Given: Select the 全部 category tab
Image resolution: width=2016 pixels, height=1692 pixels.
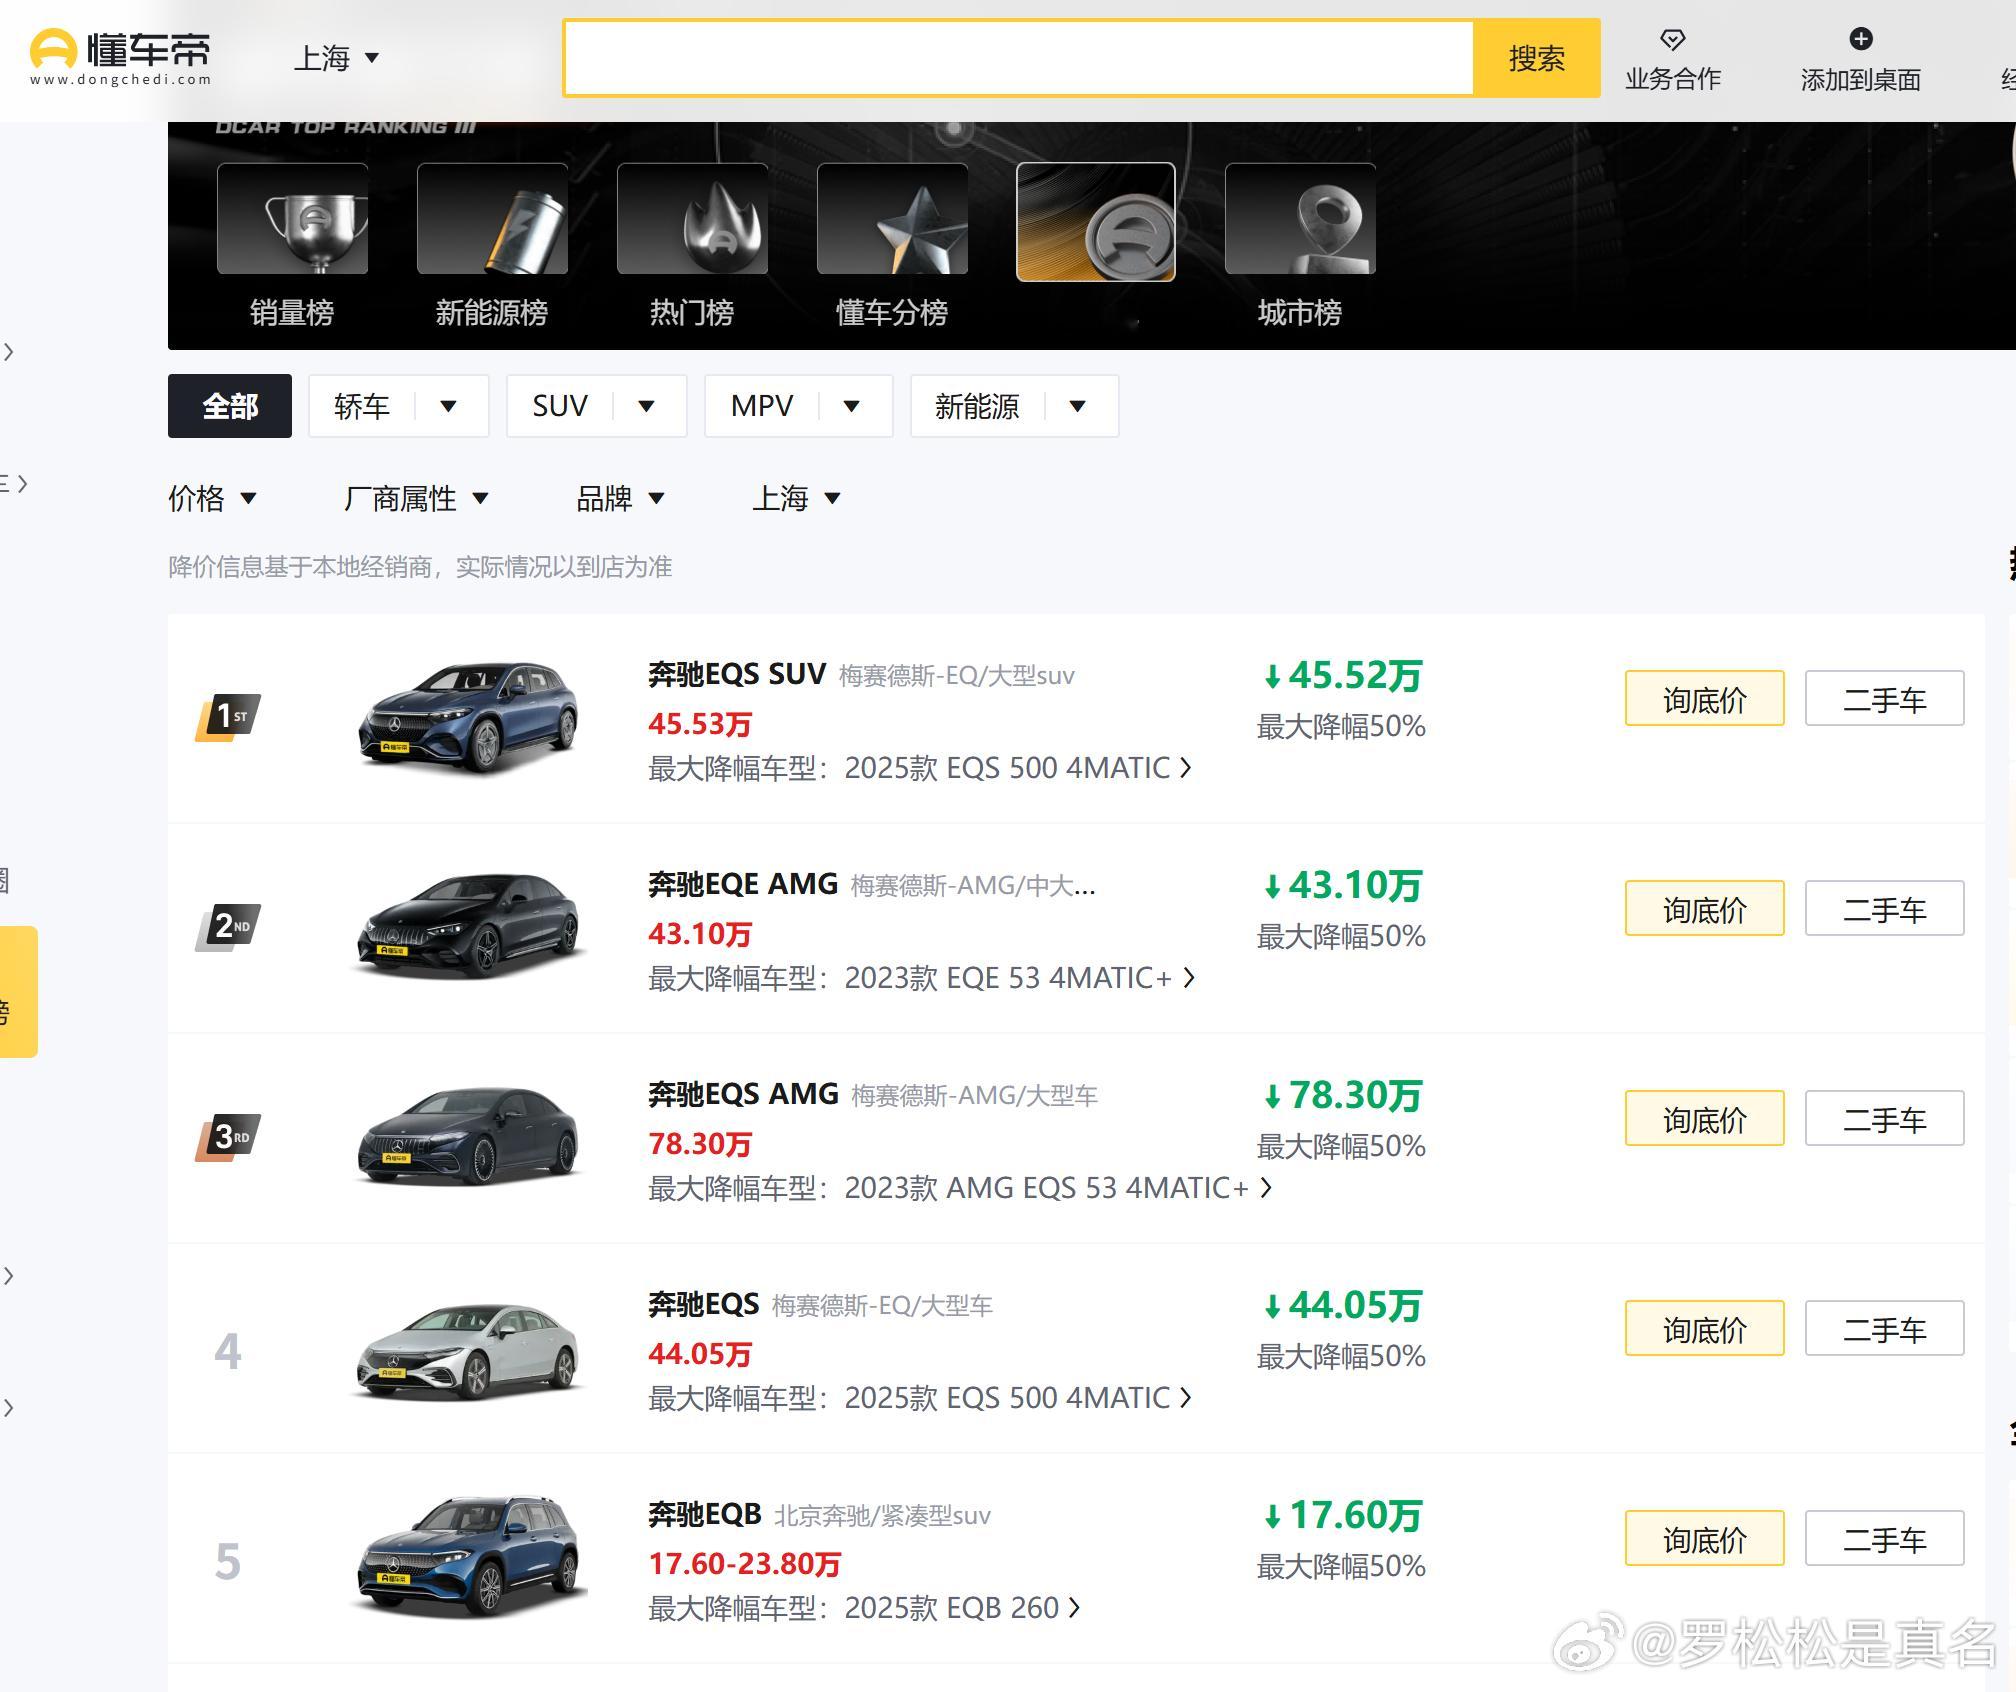Looking at the screenshot, I should (x=230, y=406).
